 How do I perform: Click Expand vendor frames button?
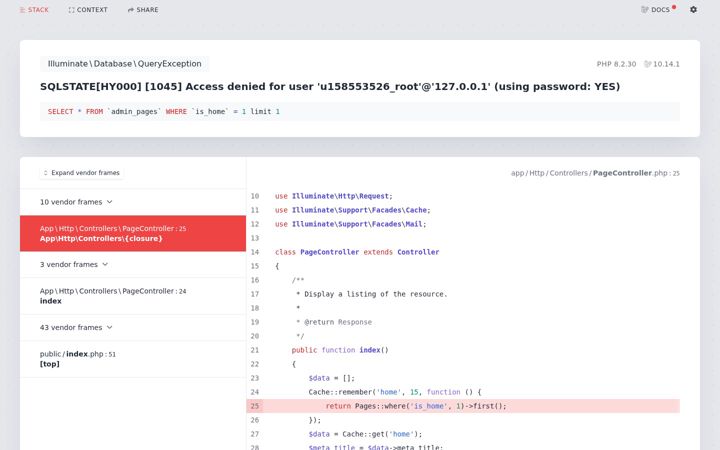click(81, 173)
